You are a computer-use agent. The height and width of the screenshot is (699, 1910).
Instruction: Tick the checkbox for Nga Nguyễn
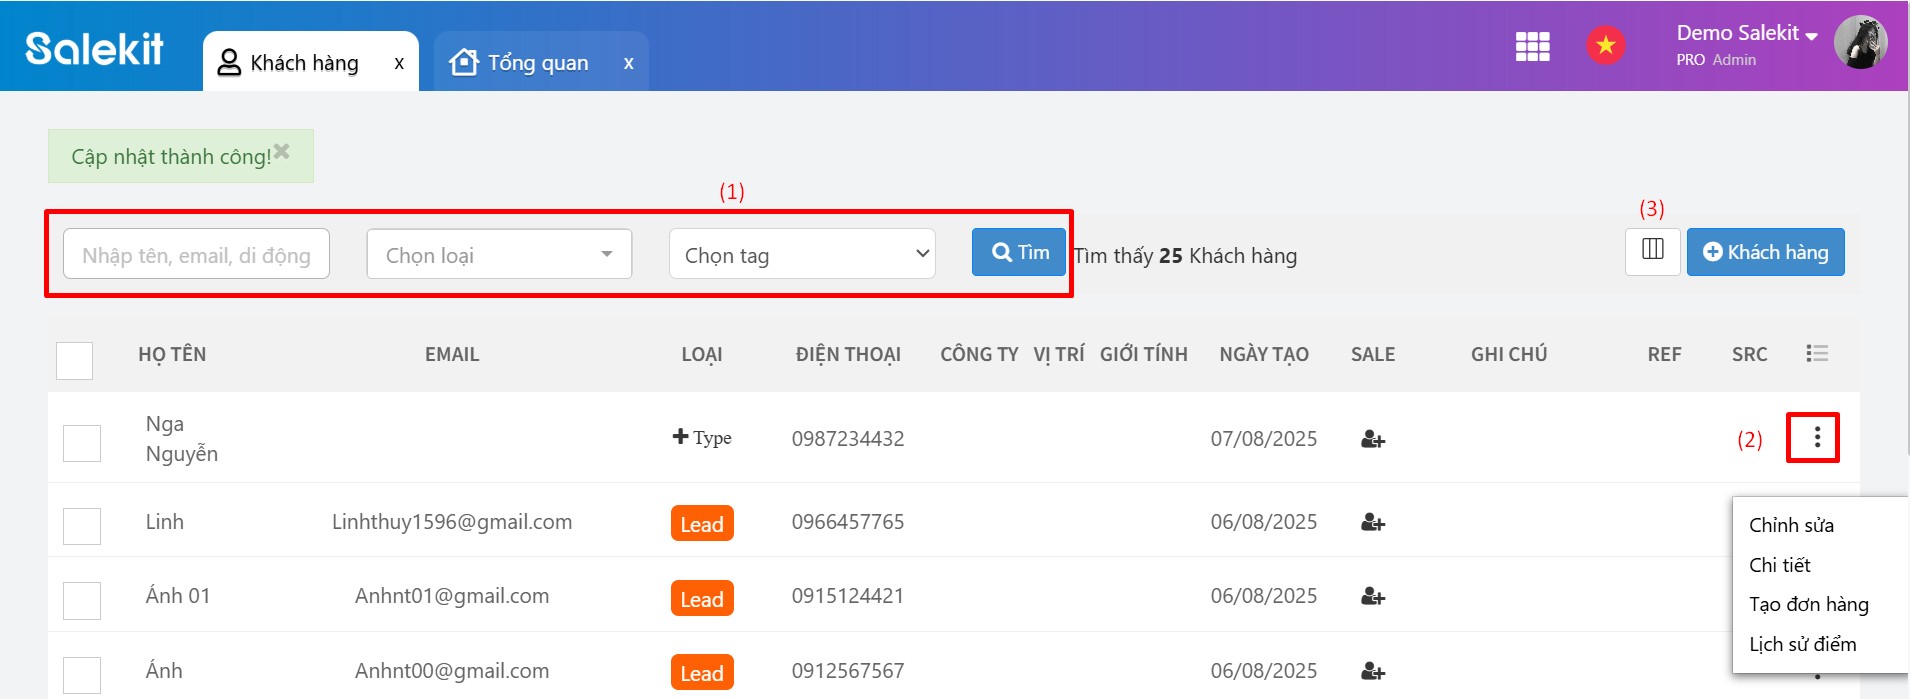click(82, 443)
